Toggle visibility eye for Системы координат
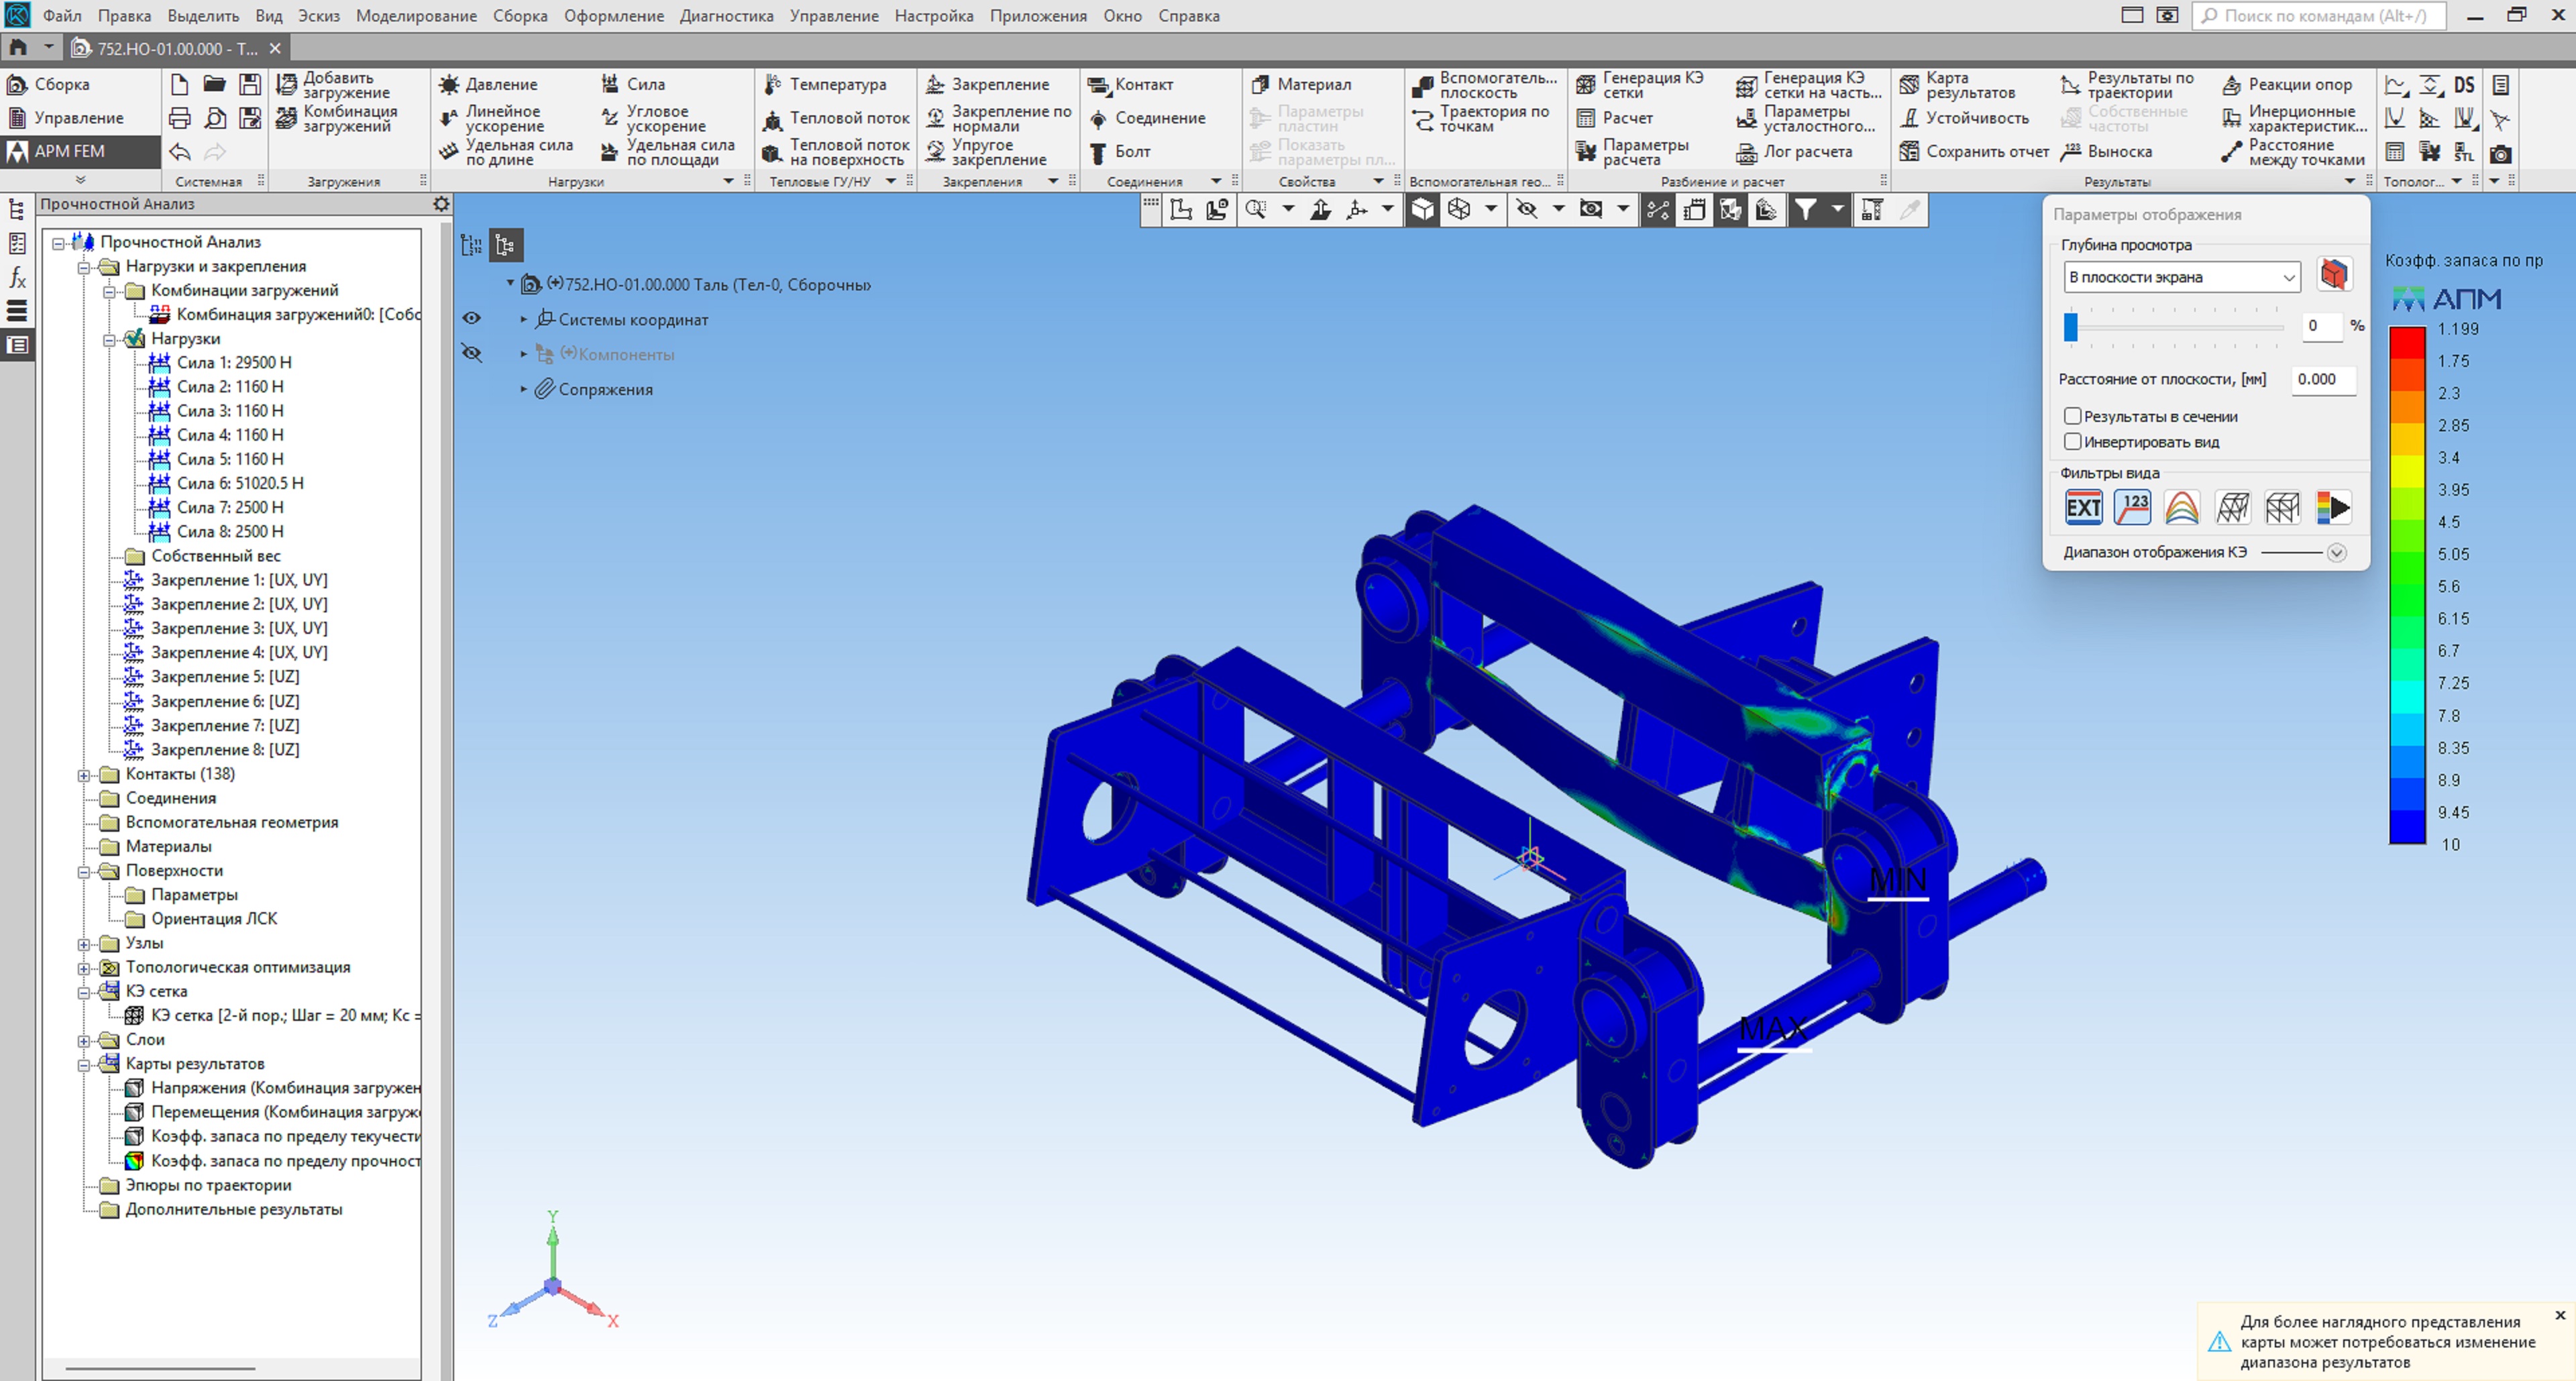Screen dimensions: 2576x1381 (472, 319)
